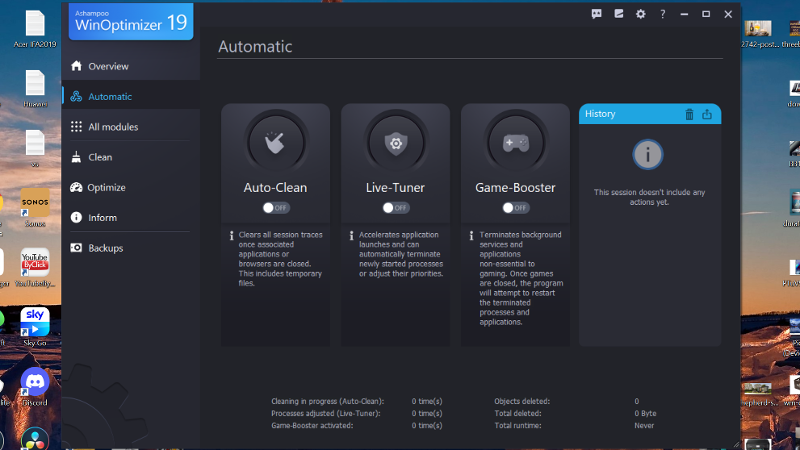800x450 pixels.
Task: Click the WinOptimizer 19 logo
Action: click(x=131, y=21)
